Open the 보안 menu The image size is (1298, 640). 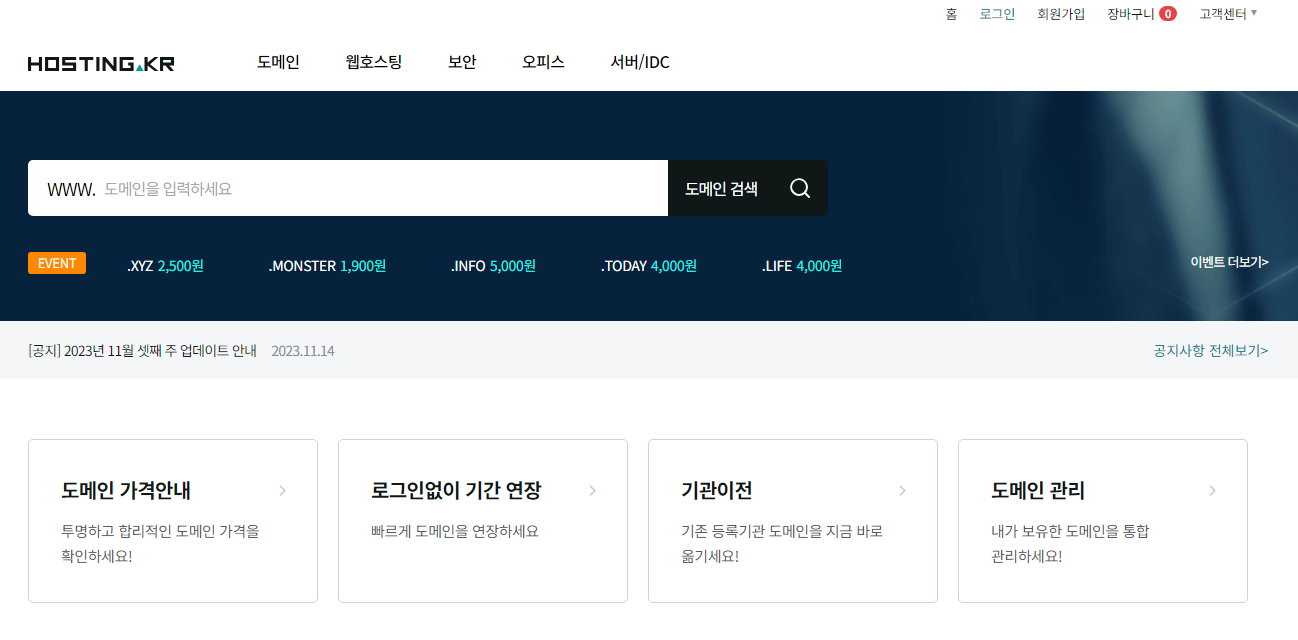[x=462, y=62]
